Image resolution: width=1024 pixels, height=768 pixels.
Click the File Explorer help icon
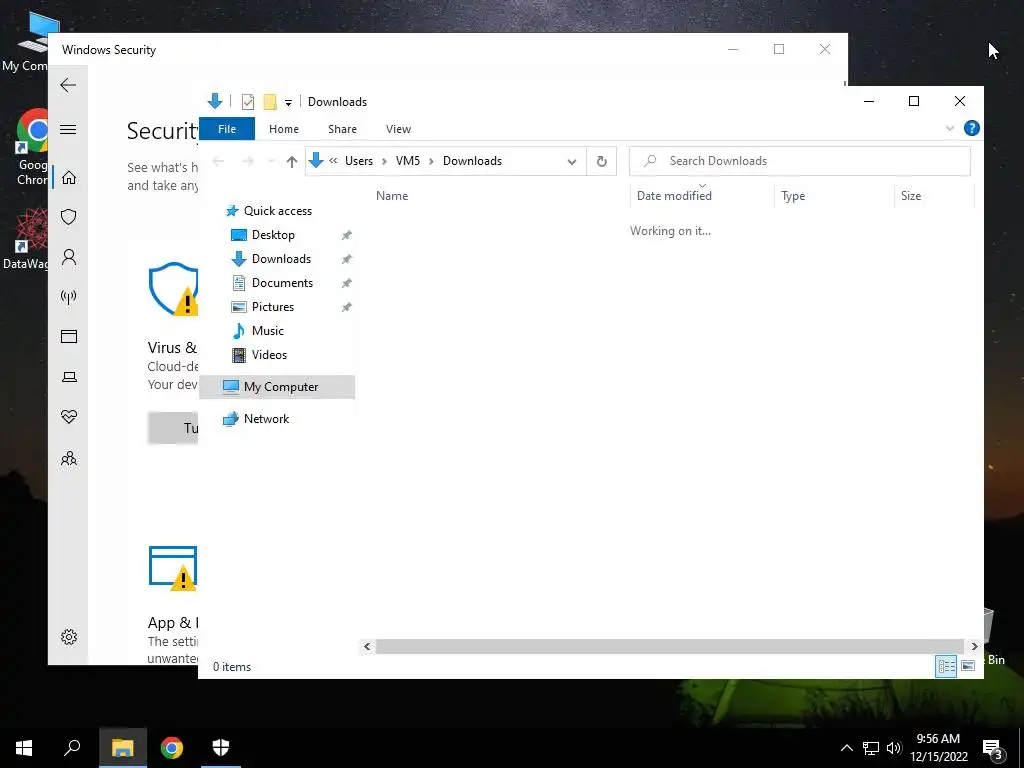[972, 129]
